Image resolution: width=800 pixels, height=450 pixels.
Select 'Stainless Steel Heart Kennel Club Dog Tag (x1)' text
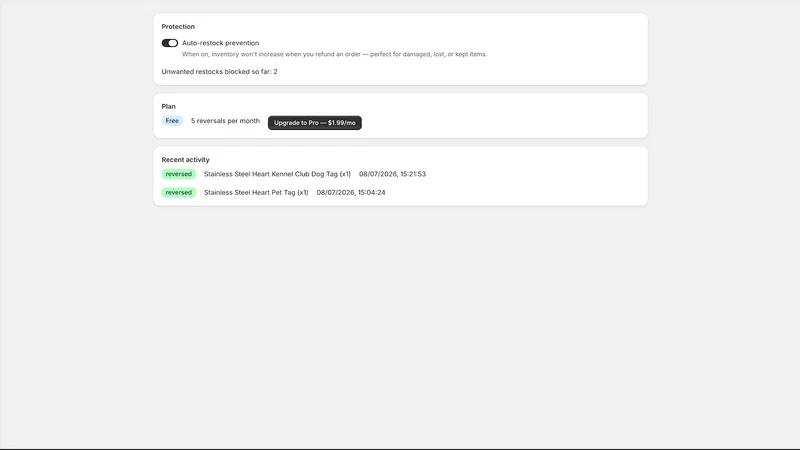point(278,174)
